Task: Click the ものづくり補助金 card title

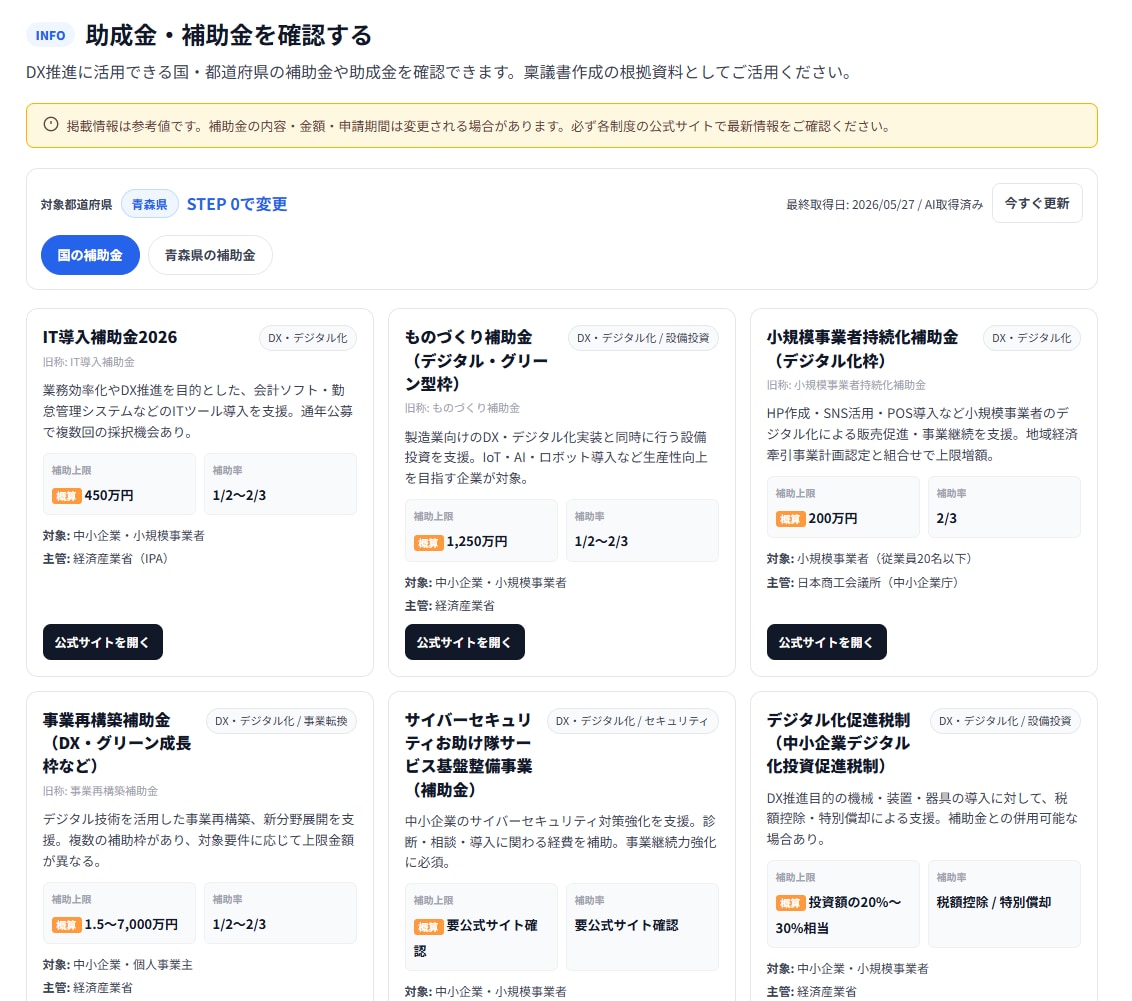Action: pyautogui.click(x=476, y=360)
